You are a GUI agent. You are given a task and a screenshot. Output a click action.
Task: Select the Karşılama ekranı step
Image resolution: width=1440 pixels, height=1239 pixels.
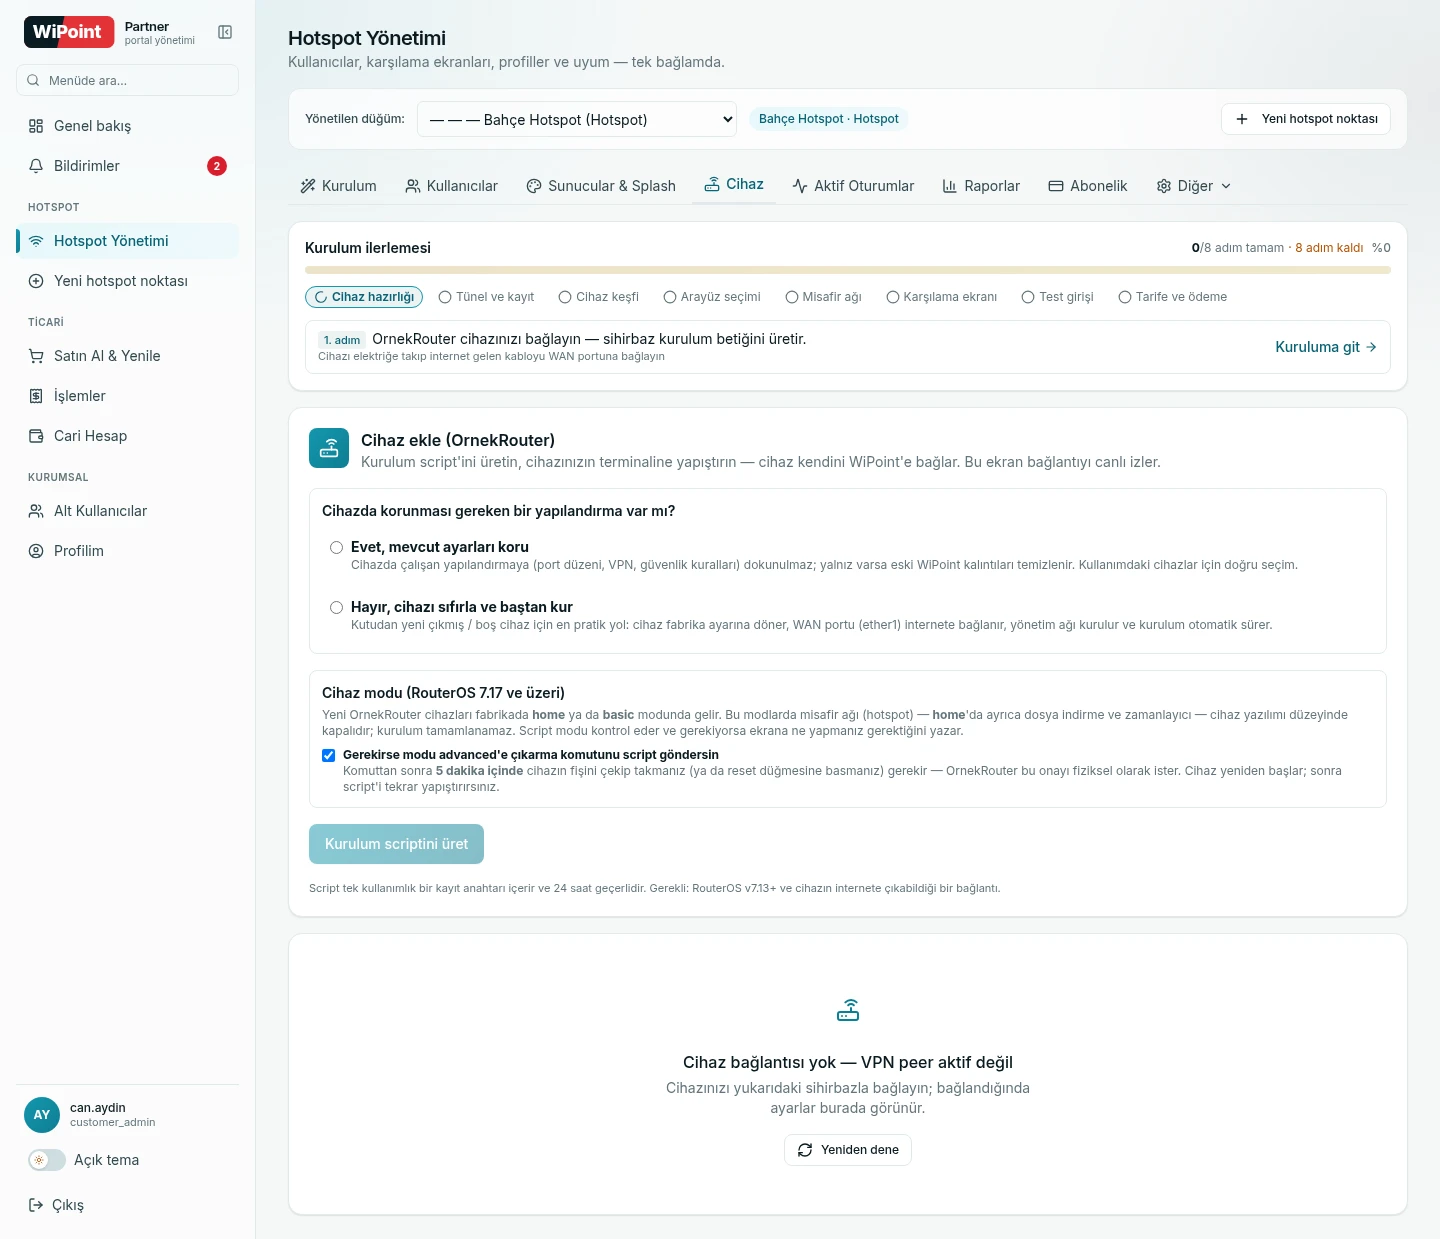(x=941, y=297)
